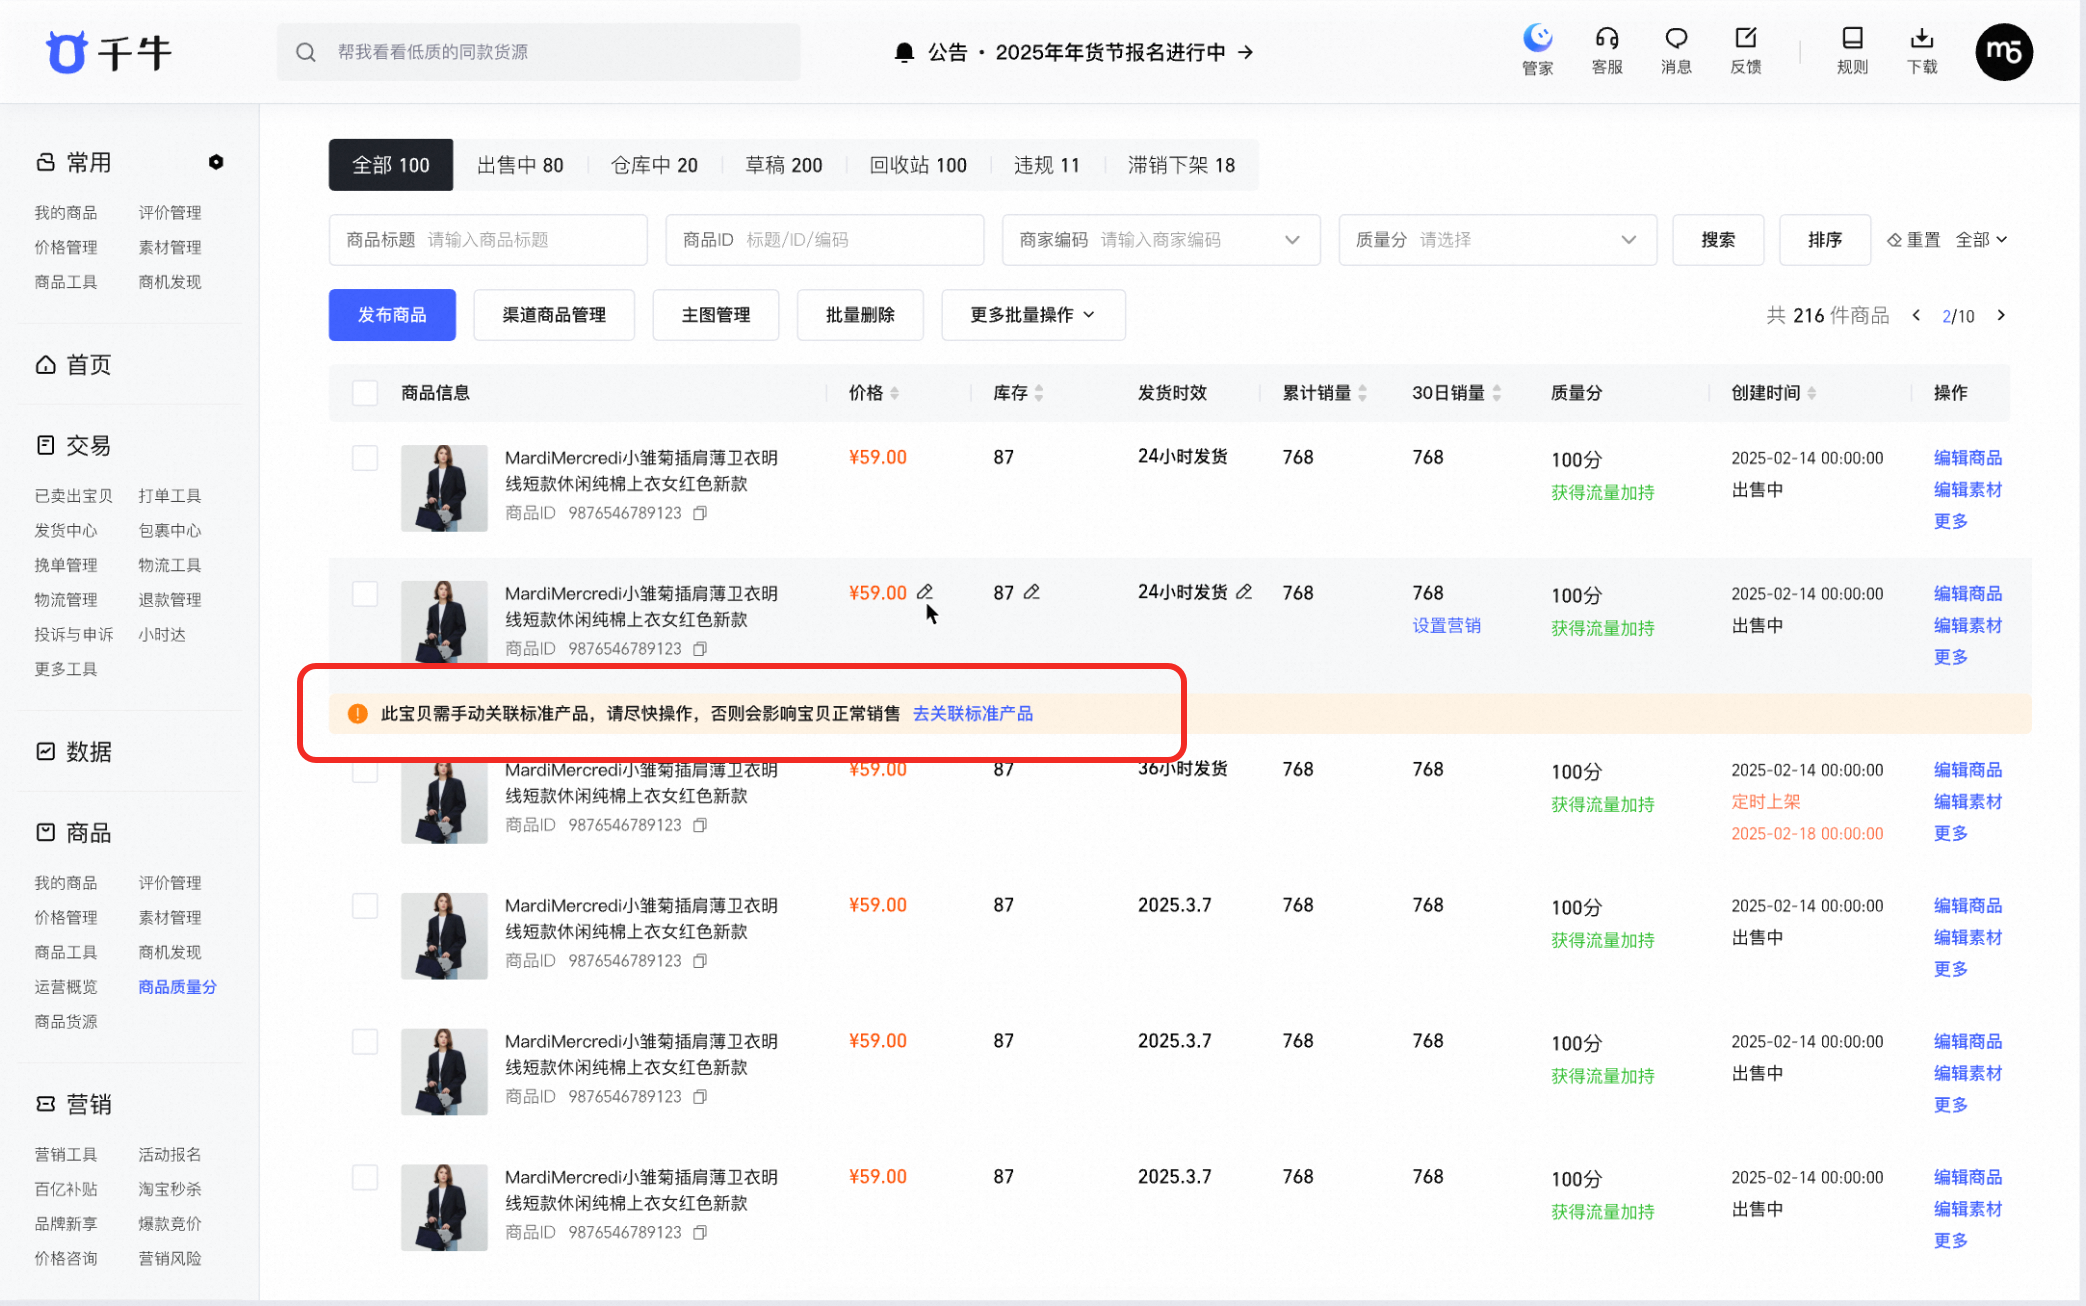
Task: Click the 商品标题 input field
Action: click(x=488, y=240)
